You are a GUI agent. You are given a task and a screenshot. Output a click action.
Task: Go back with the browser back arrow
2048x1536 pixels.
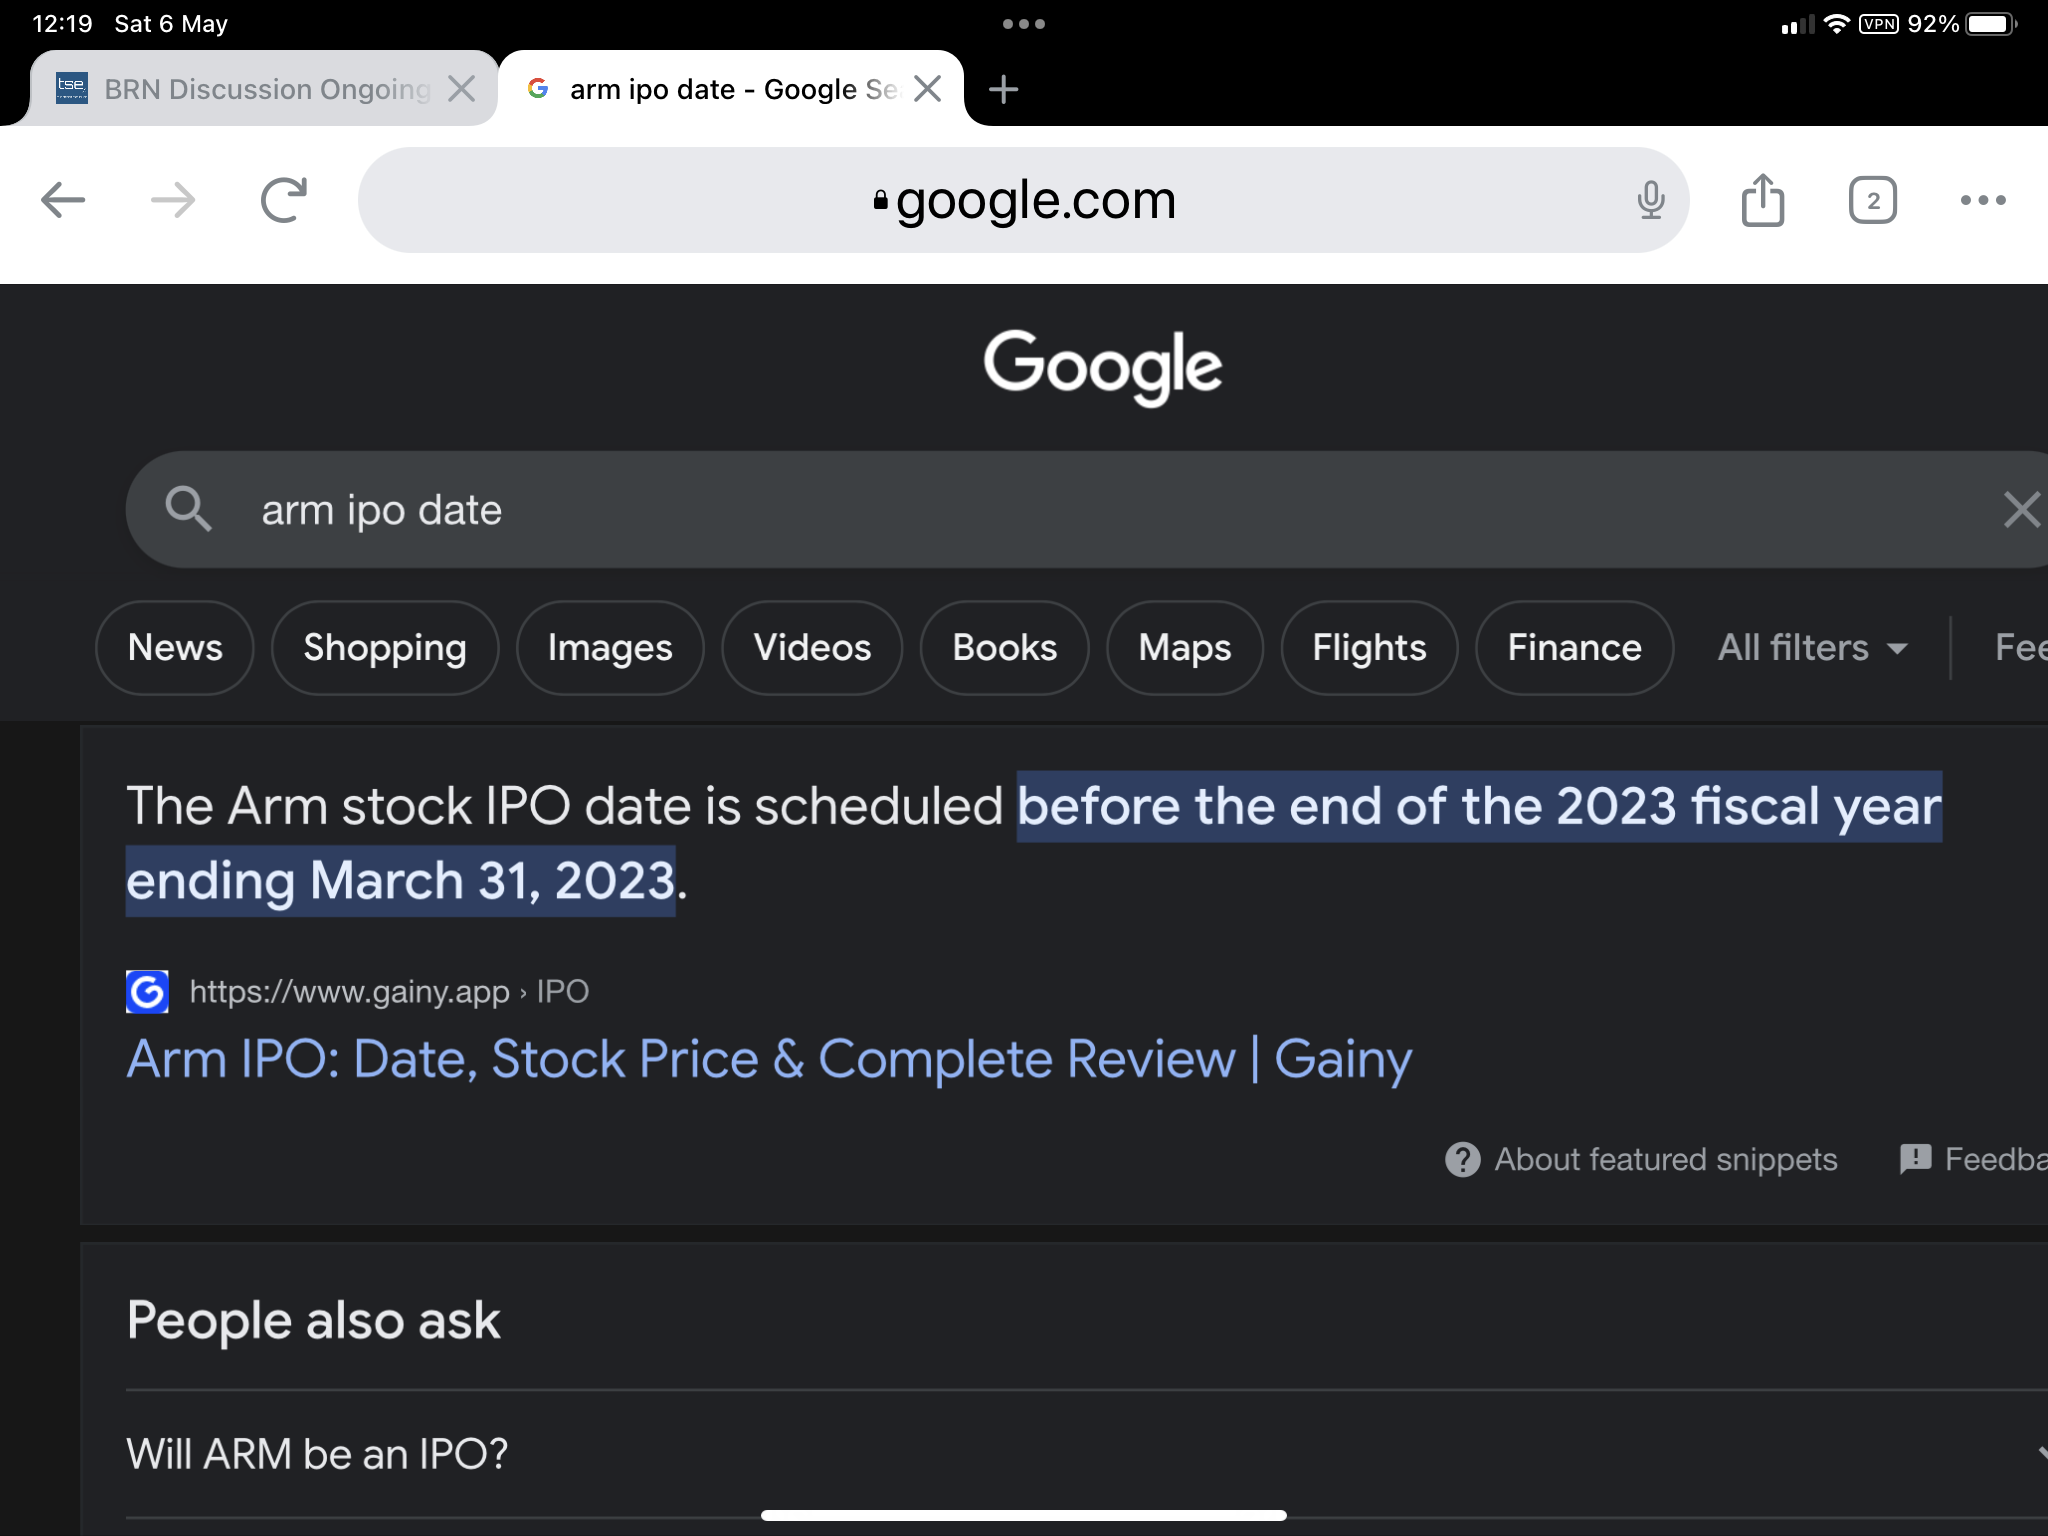click(x=63, y=200)
